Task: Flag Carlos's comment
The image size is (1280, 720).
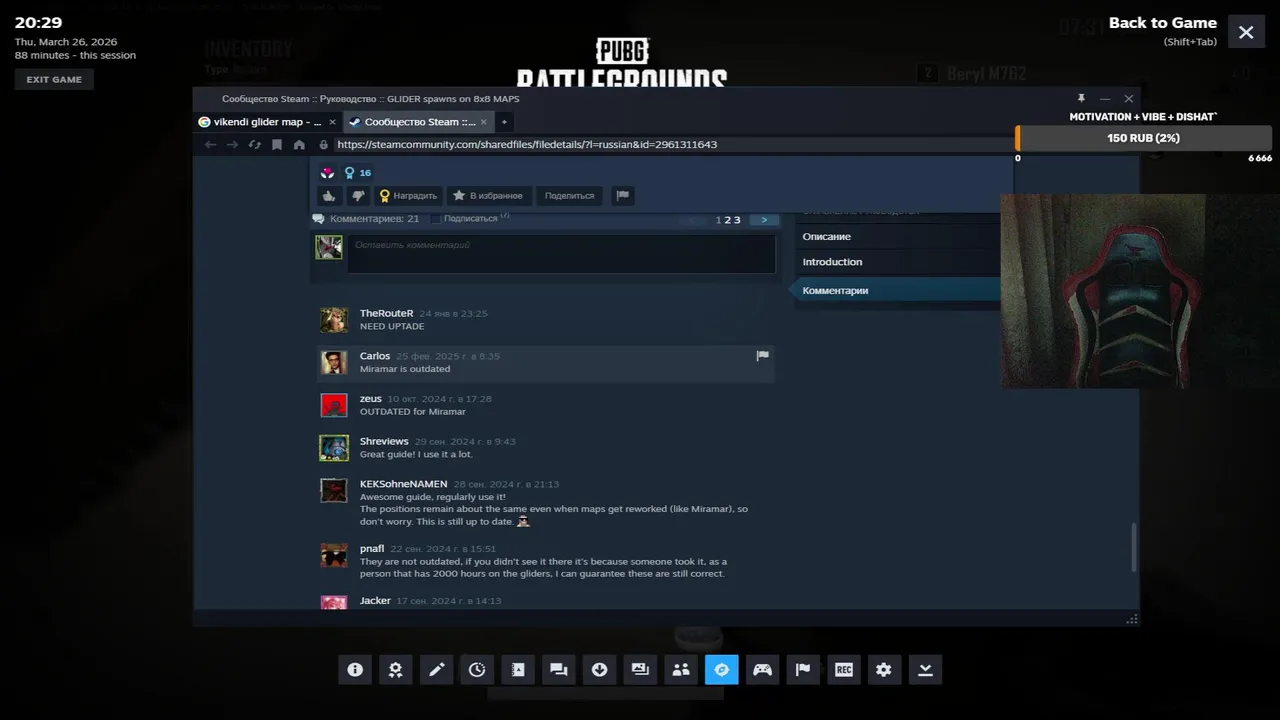Action: tap(762, 355)
